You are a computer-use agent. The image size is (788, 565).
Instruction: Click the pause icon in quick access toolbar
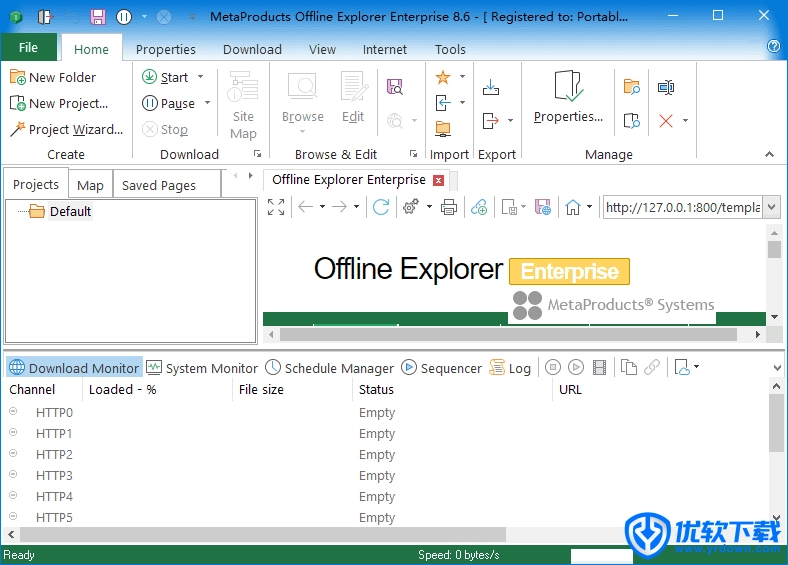[124, 17]
